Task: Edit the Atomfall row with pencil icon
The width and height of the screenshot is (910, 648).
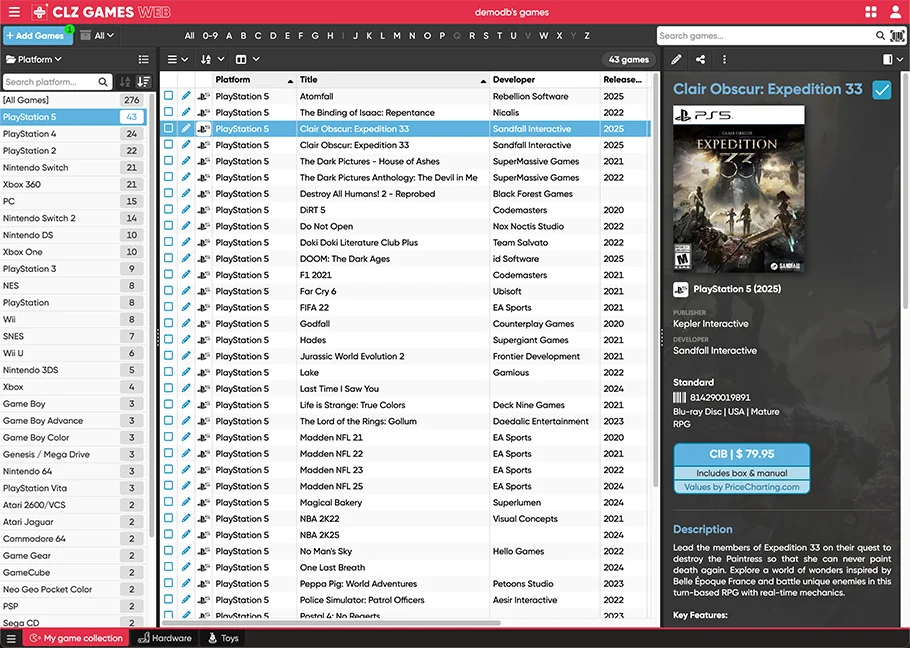Action: [186, 96]
